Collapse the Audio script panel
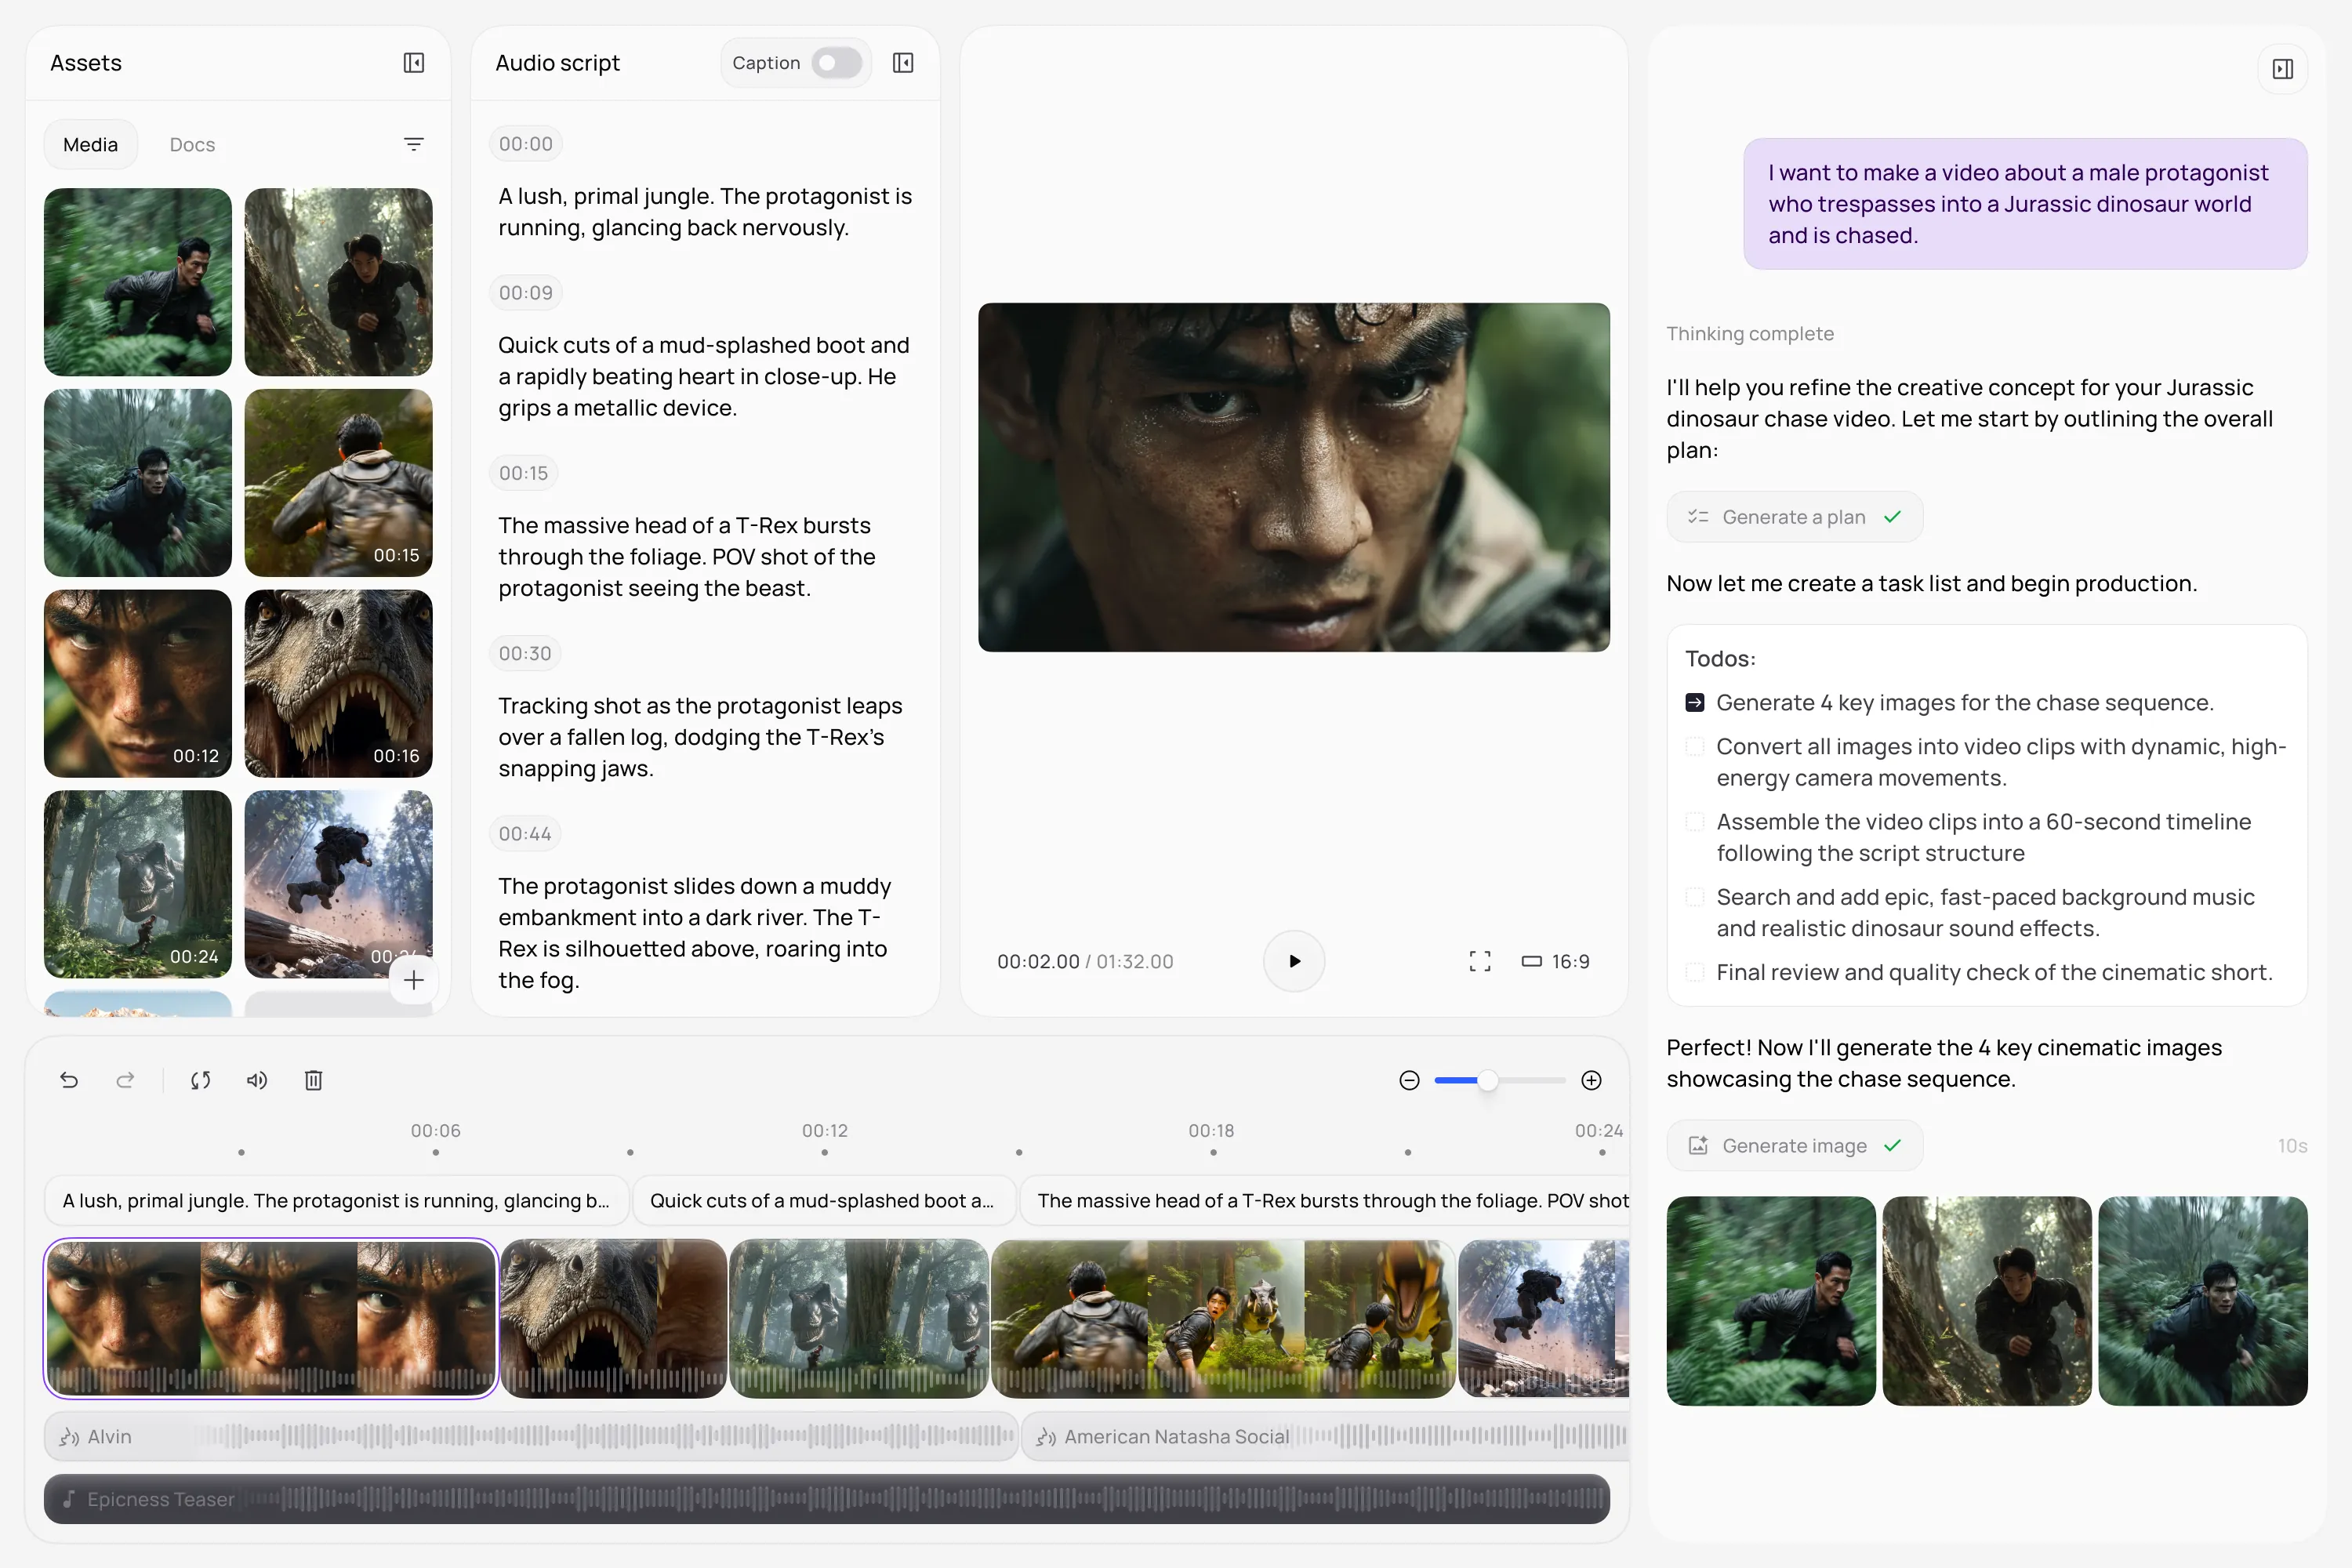Viewport: 2352px width, 1568px height. (903, 63)
